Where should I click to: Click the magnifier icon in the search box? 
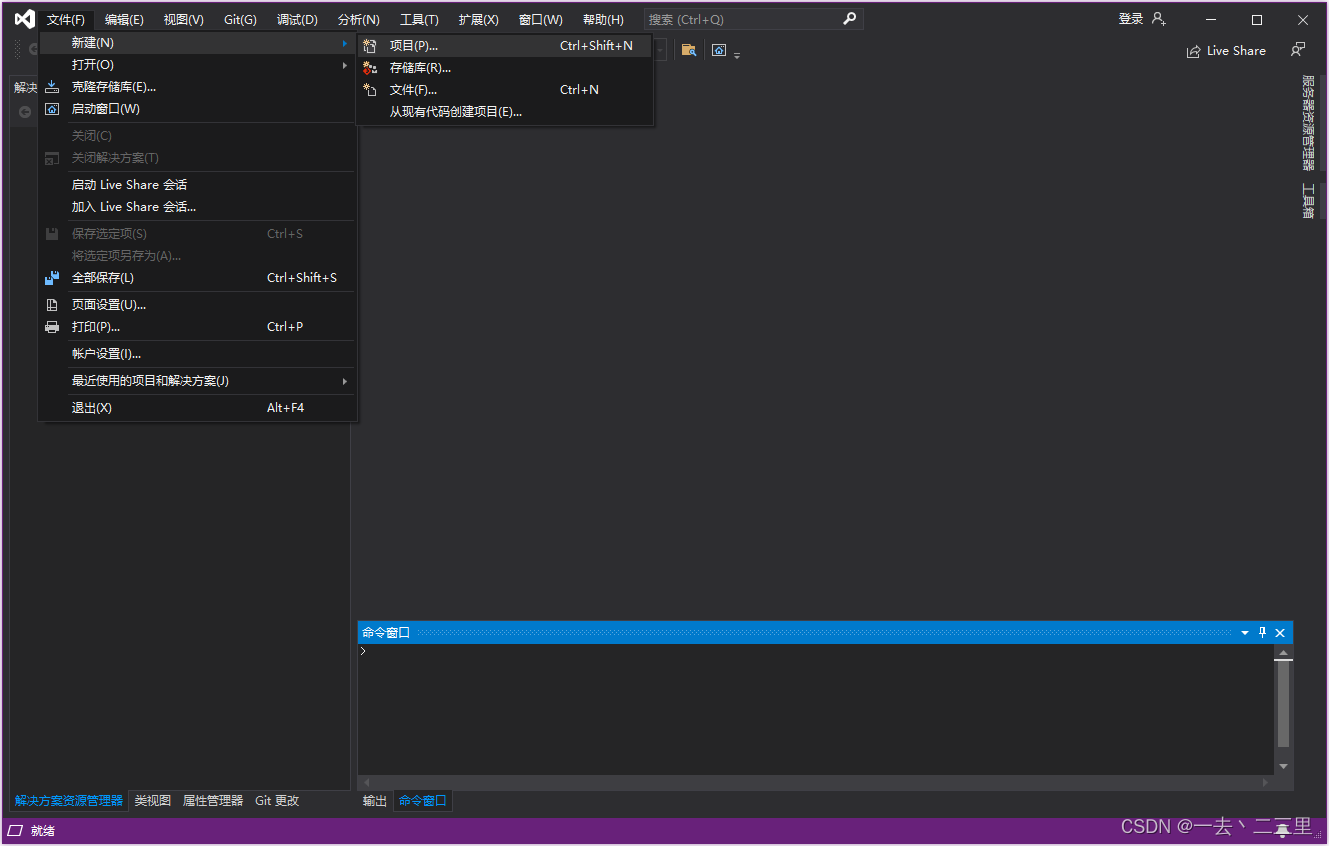pos(850,19)
